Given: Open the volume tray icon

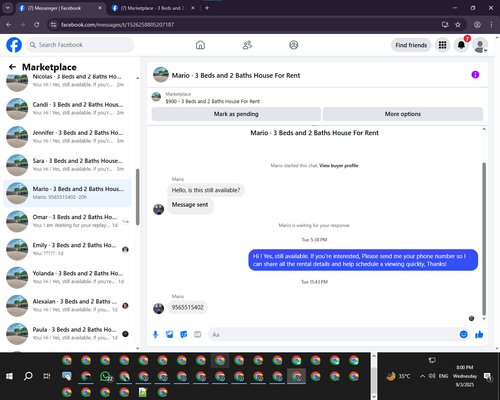Looking at the screenshot, I should click(432, 376).
